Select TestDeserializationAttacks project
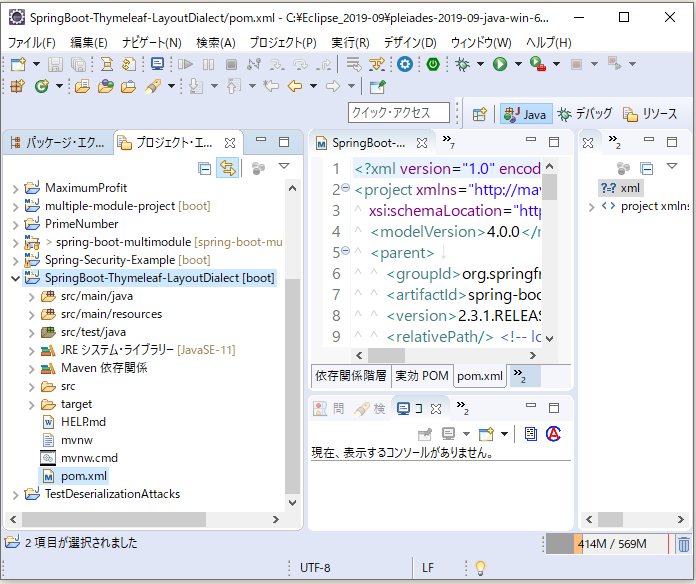This screenshot has height=584, width=696. pyautogui.click(x=112, y=494)
